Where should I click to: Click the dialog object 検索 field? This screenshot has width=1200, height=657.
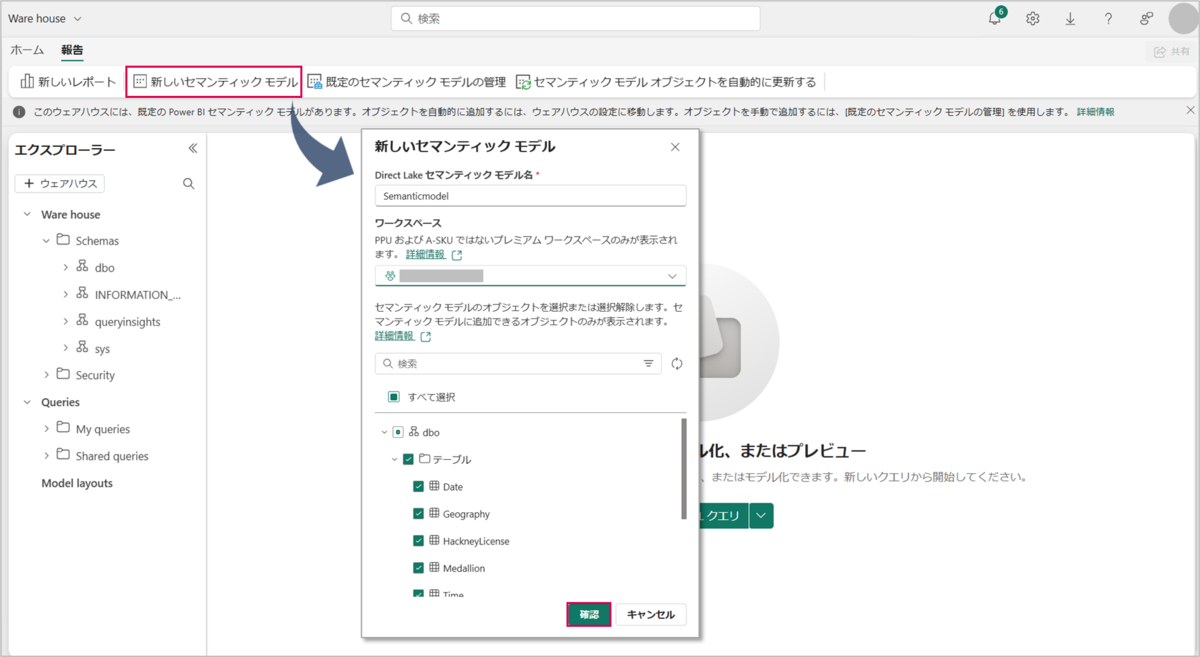518,364
